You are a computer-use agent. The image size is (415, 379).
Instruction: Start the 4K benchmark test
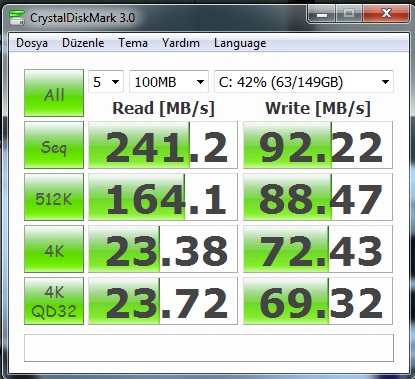pyautogui.click(x=54, y=249)
